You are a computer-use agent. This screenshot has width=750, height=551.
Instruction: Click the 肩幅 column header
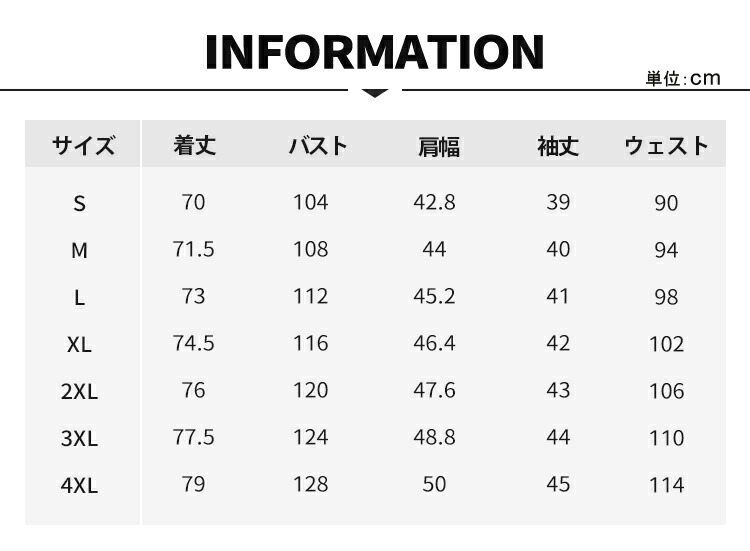(438, 147)
